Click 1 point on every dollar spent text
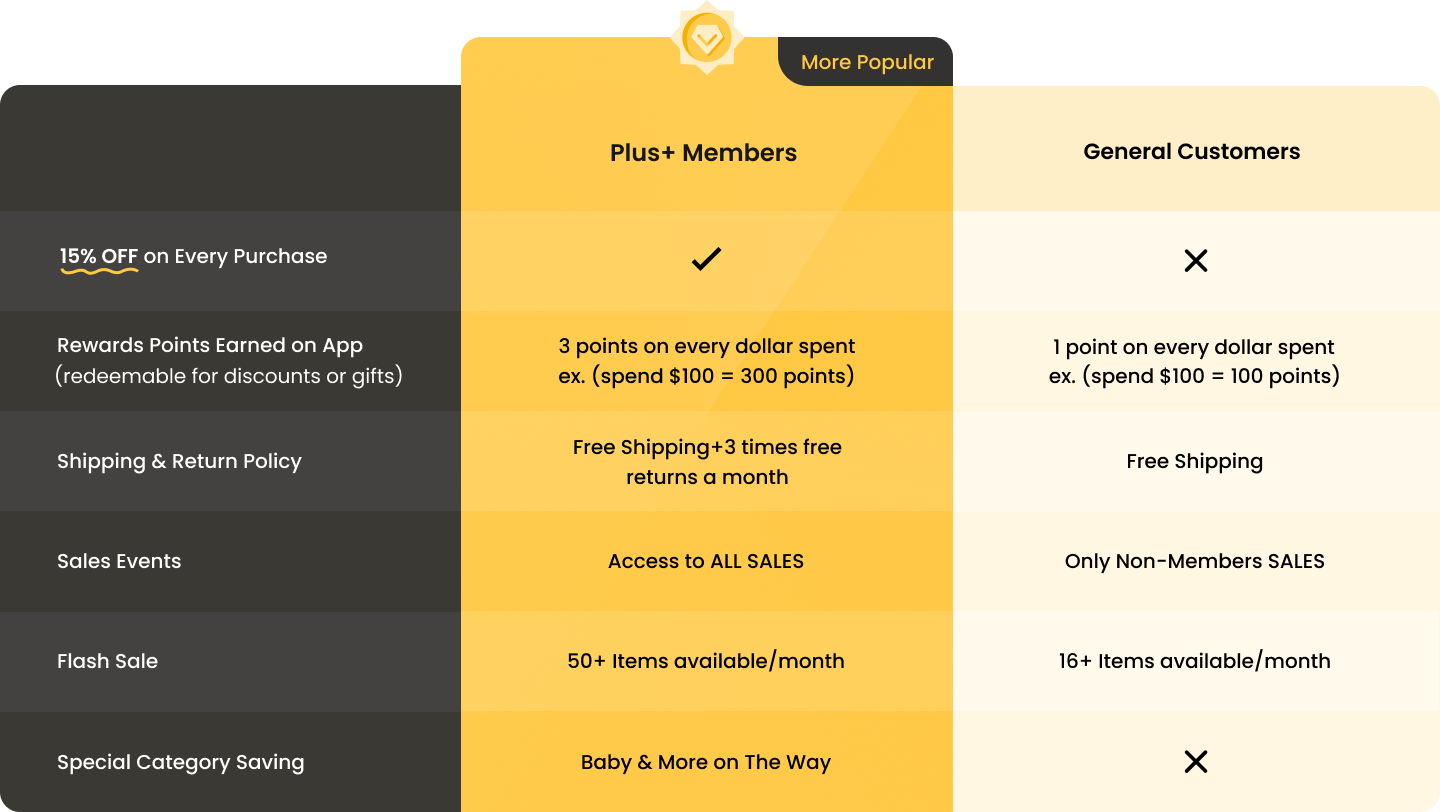 (1194, 347)
